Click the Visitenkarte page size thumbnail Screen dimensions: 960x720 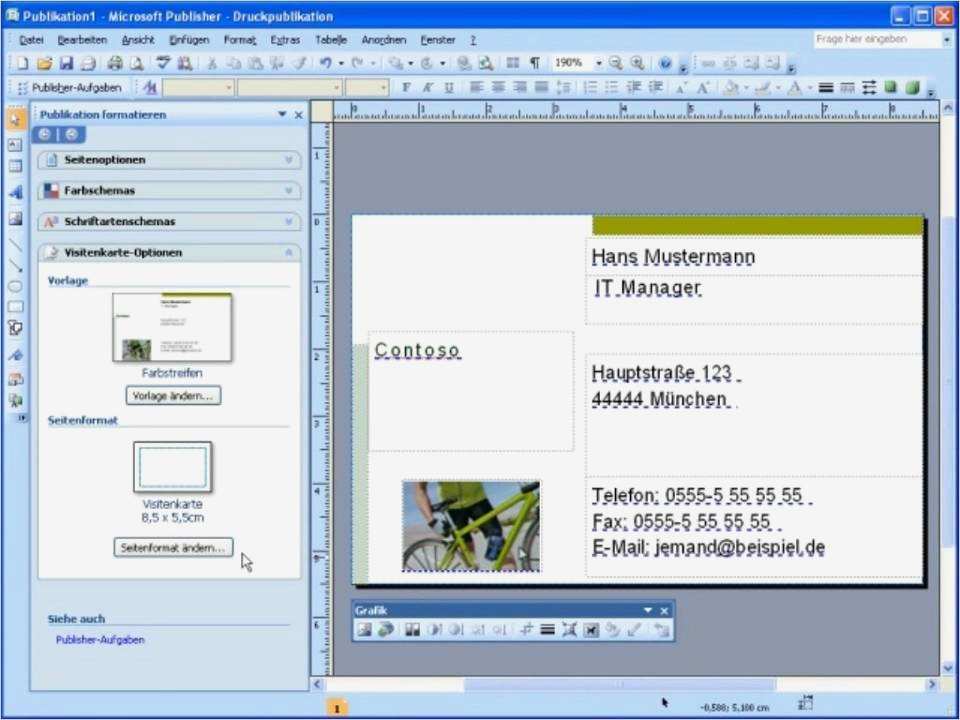point(173,467)
